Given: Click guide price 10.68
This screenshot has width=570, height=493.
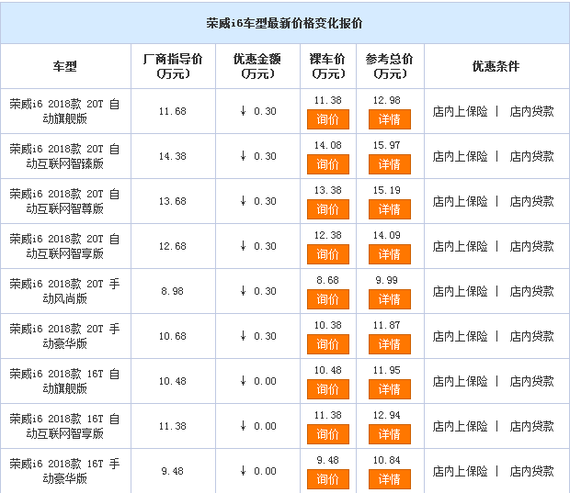Looking at the screenshot, I should click(173, 336).
